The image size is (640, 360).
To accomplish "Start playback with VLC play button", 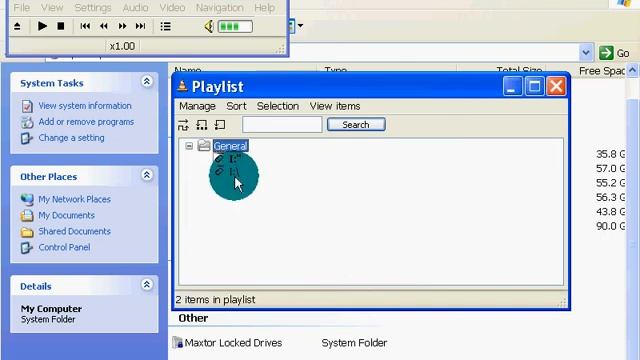I will [42, 26].
